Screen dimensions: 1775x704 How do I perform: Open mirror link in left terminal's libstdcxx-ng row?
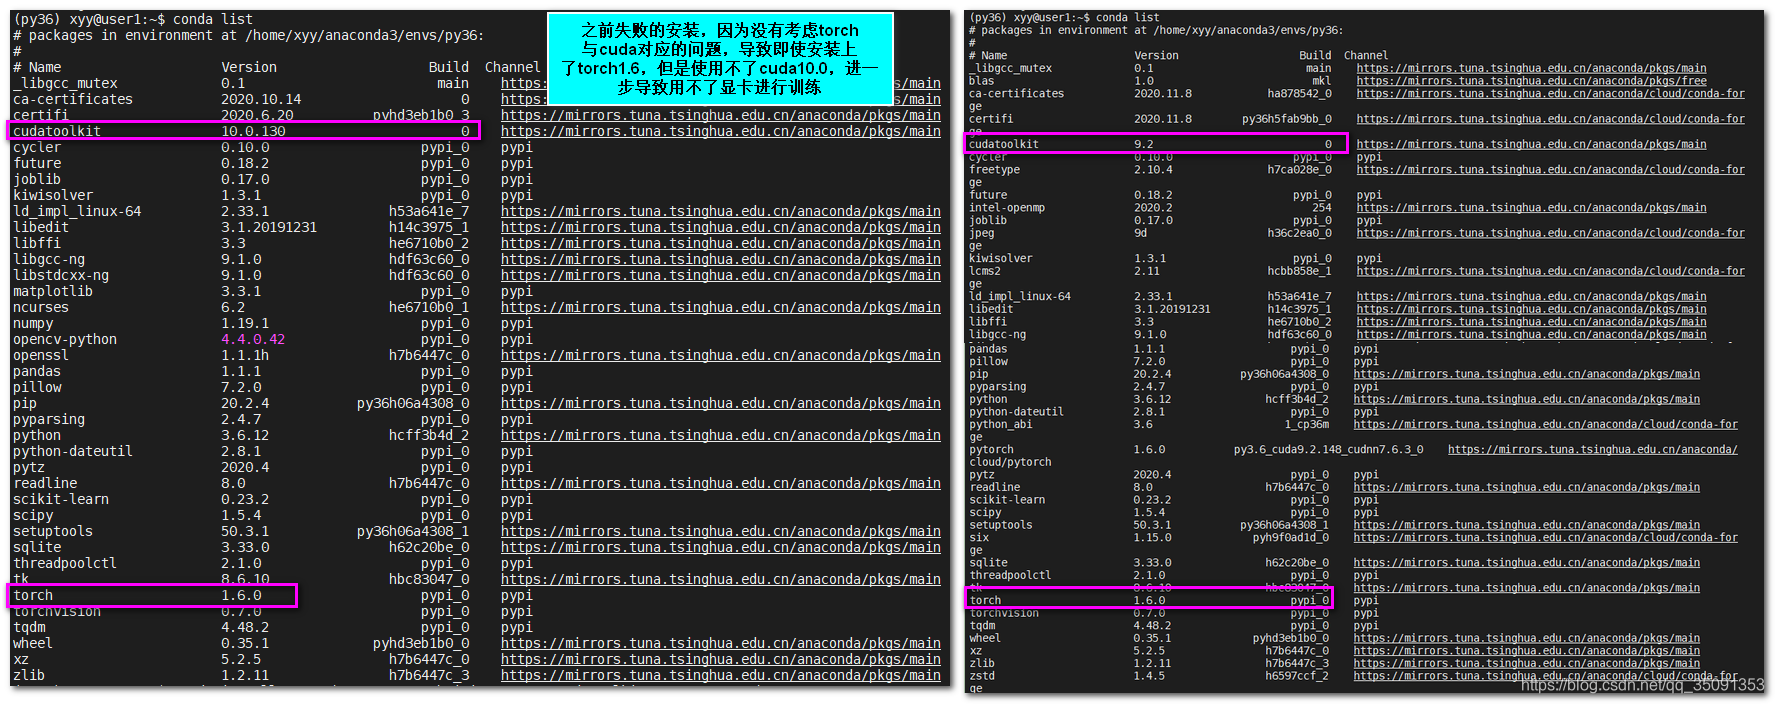click(720, 275)
